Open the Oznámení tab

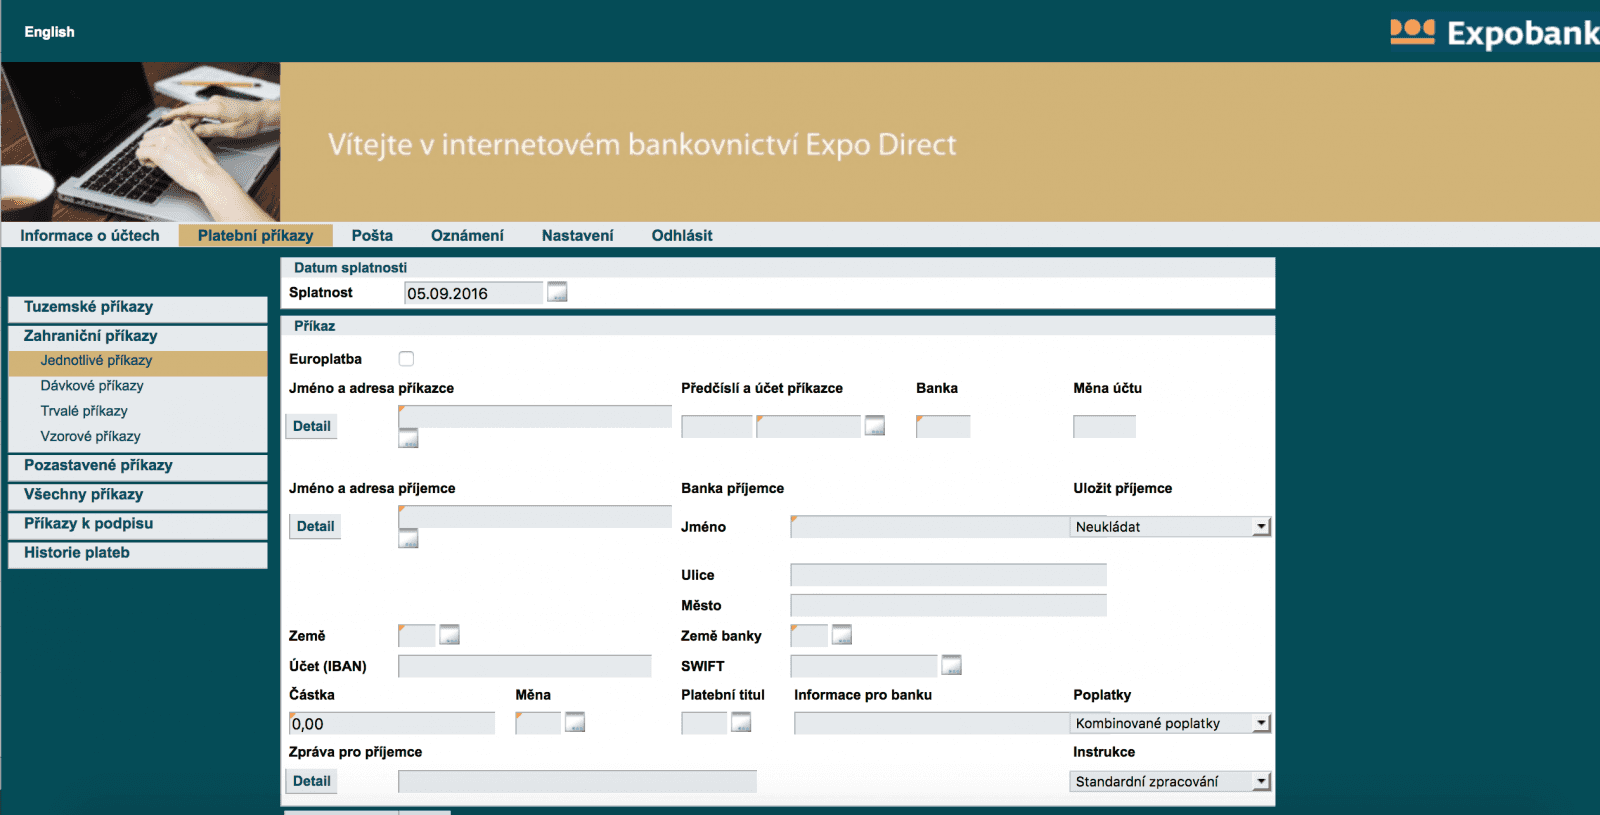point(467,235)
